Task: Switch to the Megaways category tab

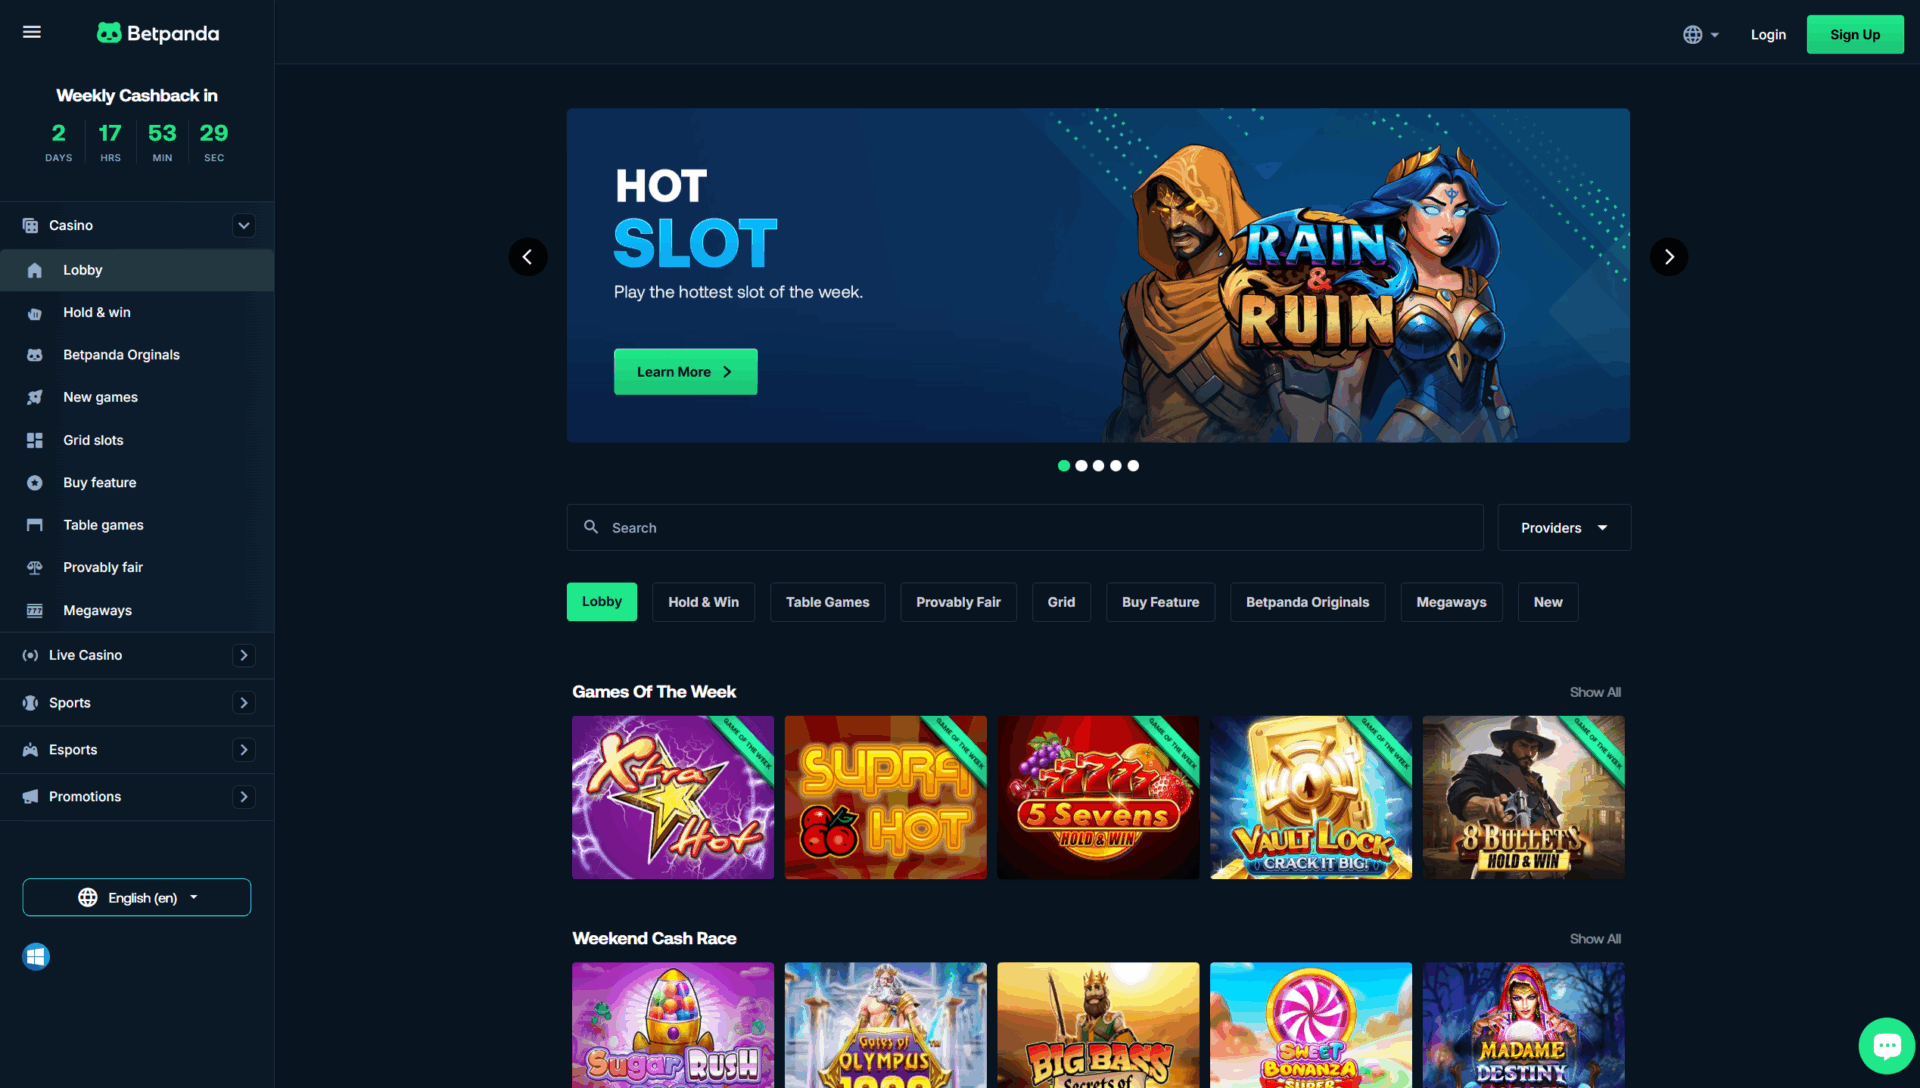Action: click(x=1451, y=602)
